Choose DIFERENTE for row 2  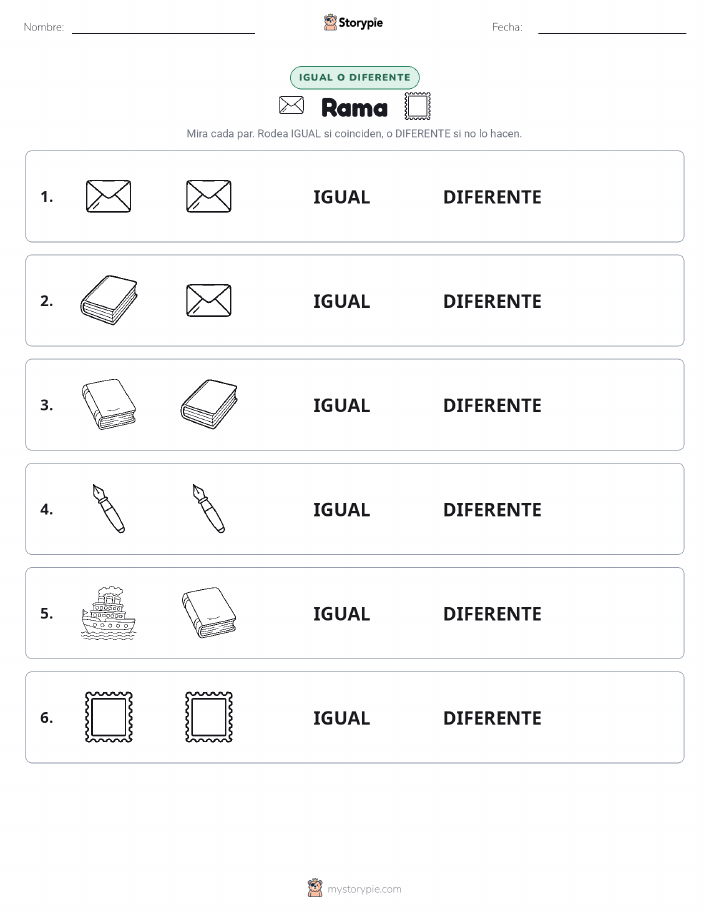(492, 301)
